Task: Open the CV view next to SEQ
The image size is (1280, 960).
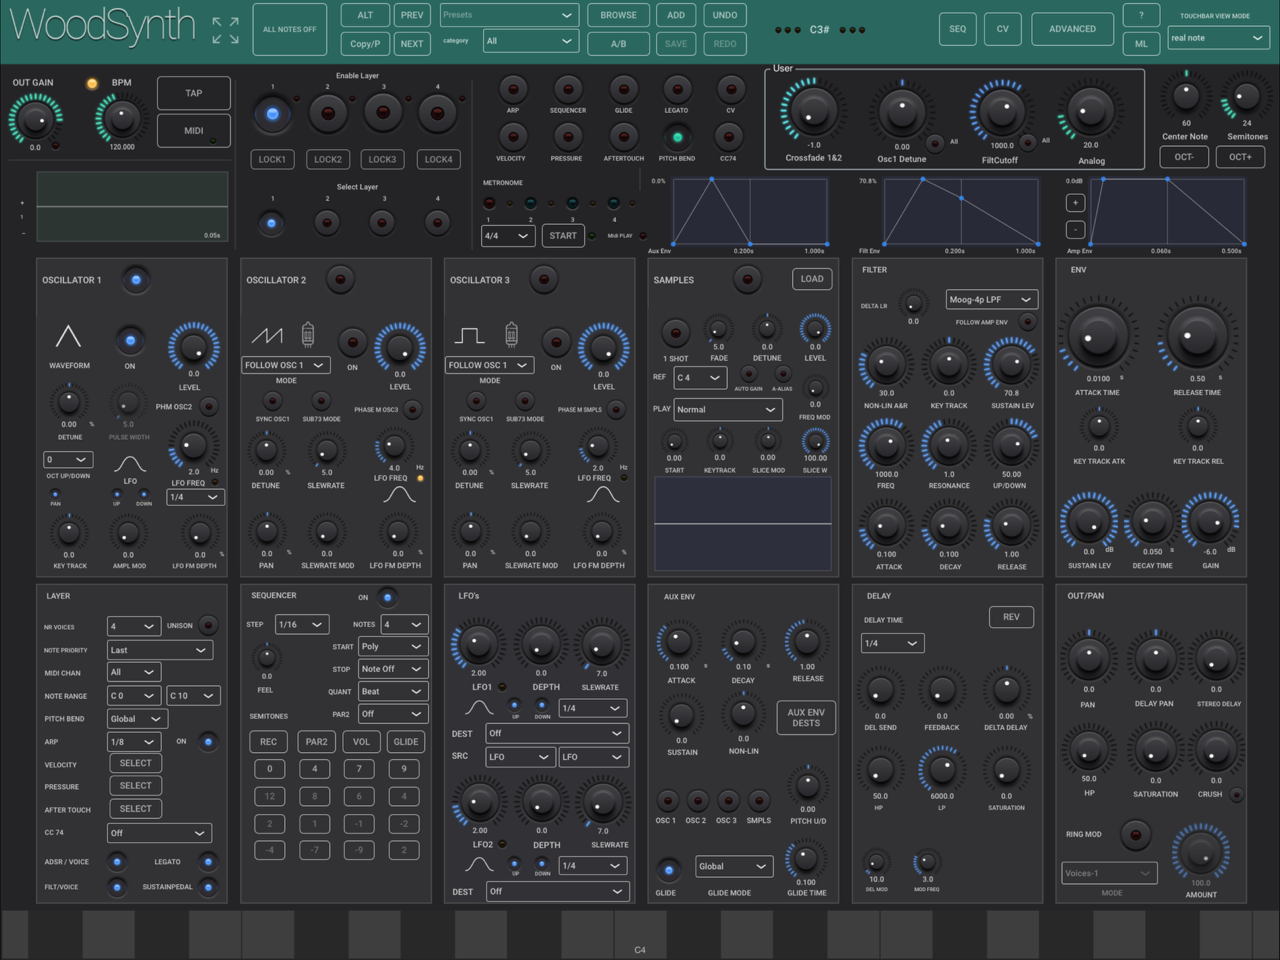Action: (x=1002, y=29)
